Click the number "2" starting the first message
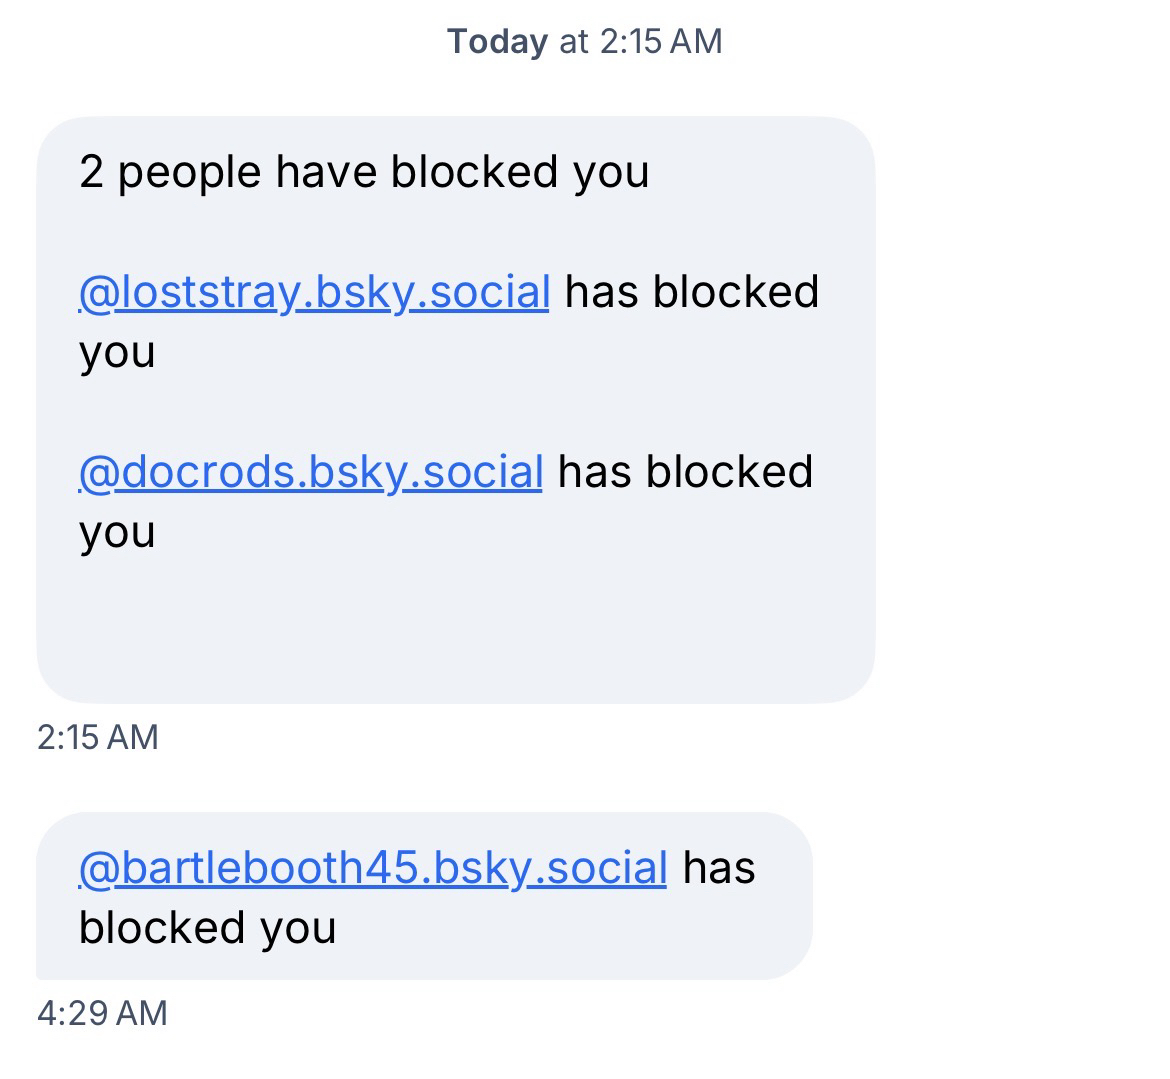Viewport: 1170px width, 1079px height. pos(91,172)
